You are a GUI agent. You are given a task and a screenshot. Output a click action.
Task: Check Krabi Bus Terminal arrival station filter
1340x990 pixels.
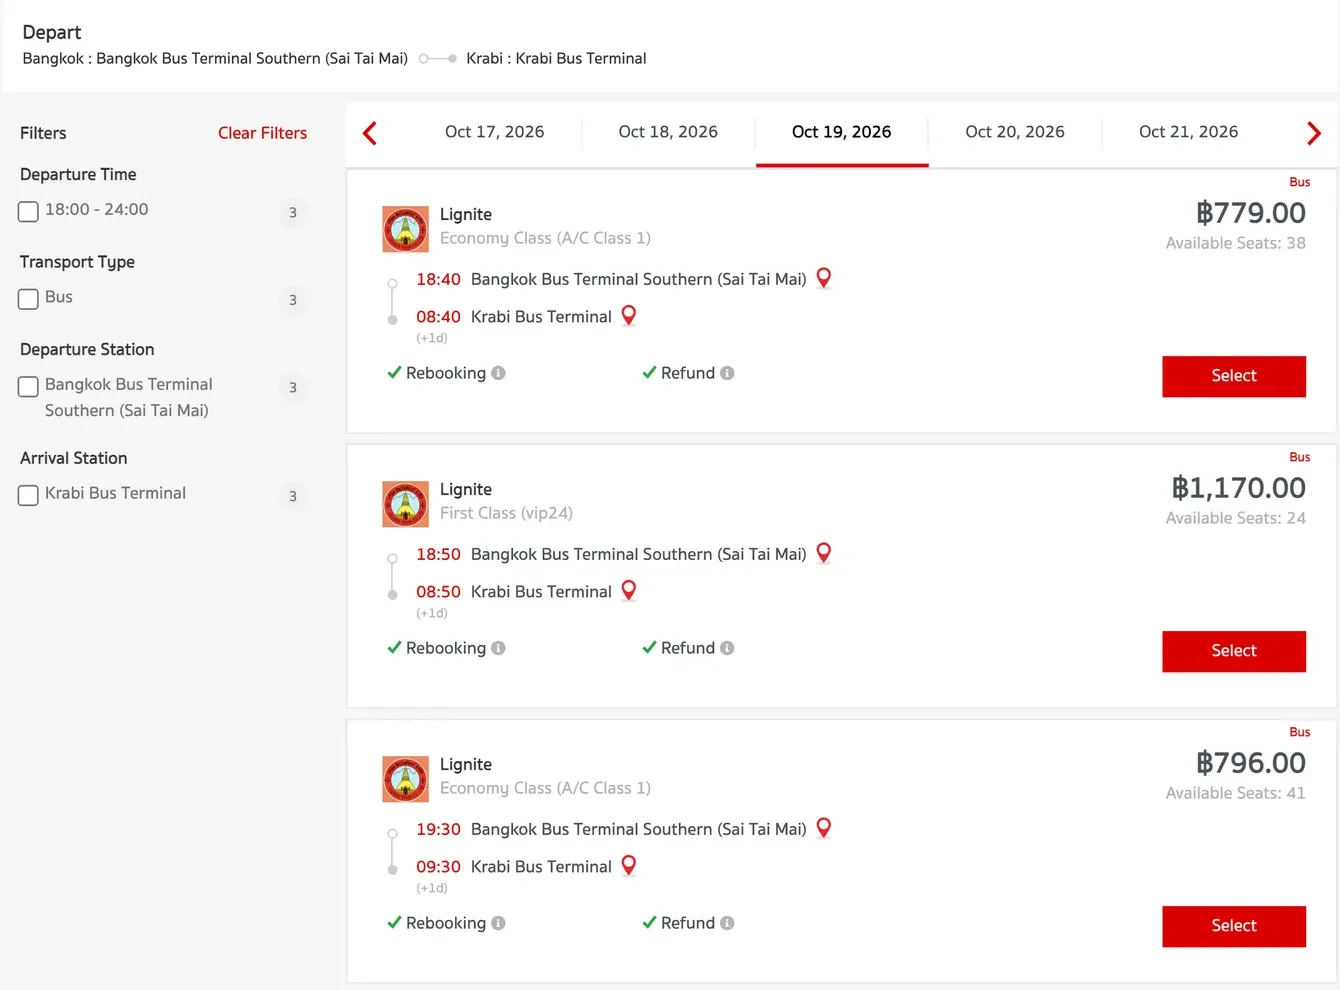[28, 495]
